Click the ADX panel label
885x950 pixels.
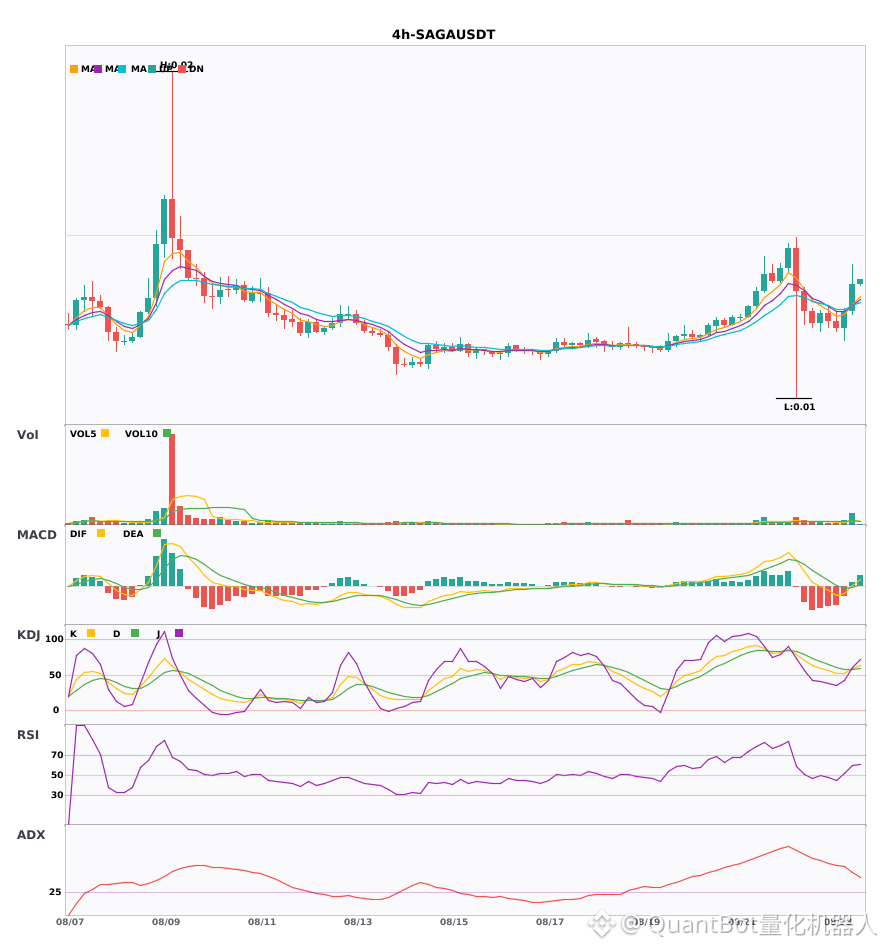coord(31,835)
